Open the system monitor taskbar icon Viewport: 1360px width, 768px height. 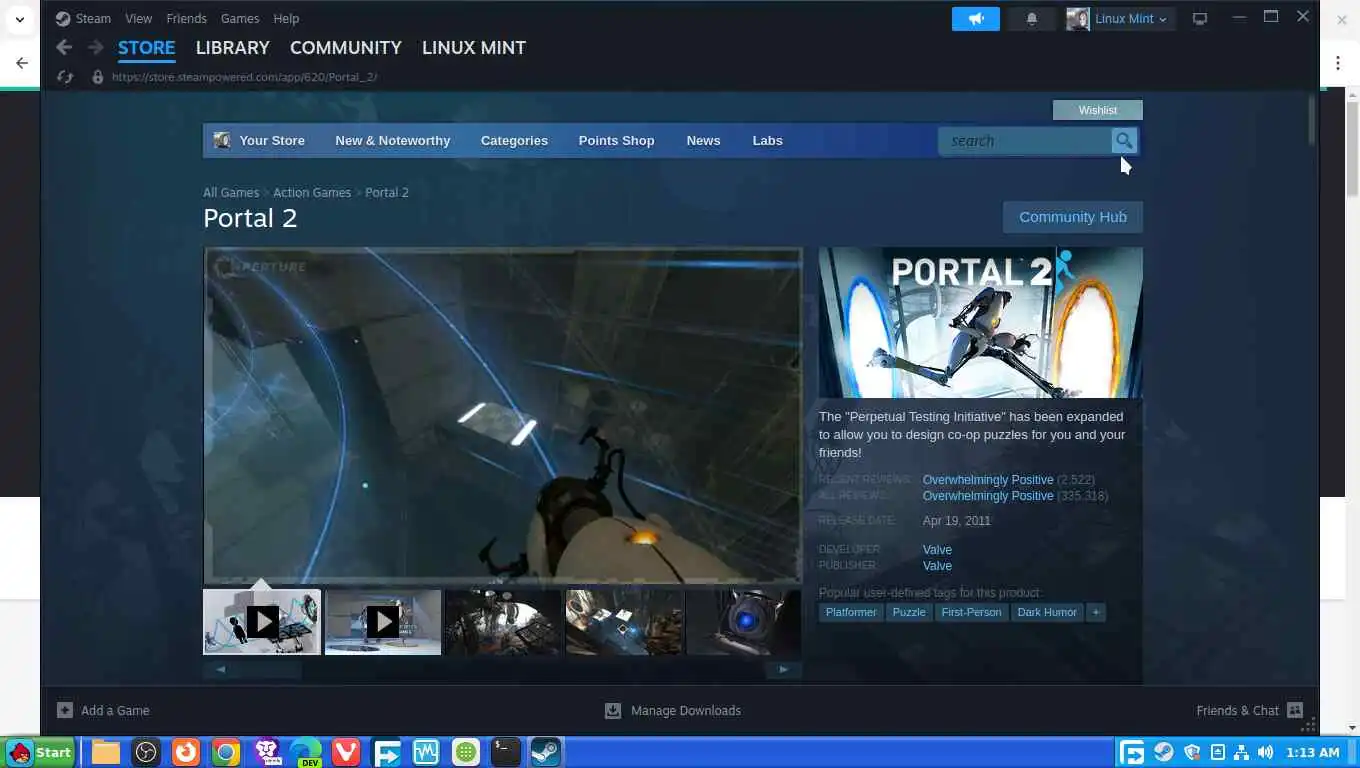pyautogui.click(x=426, y=752)
